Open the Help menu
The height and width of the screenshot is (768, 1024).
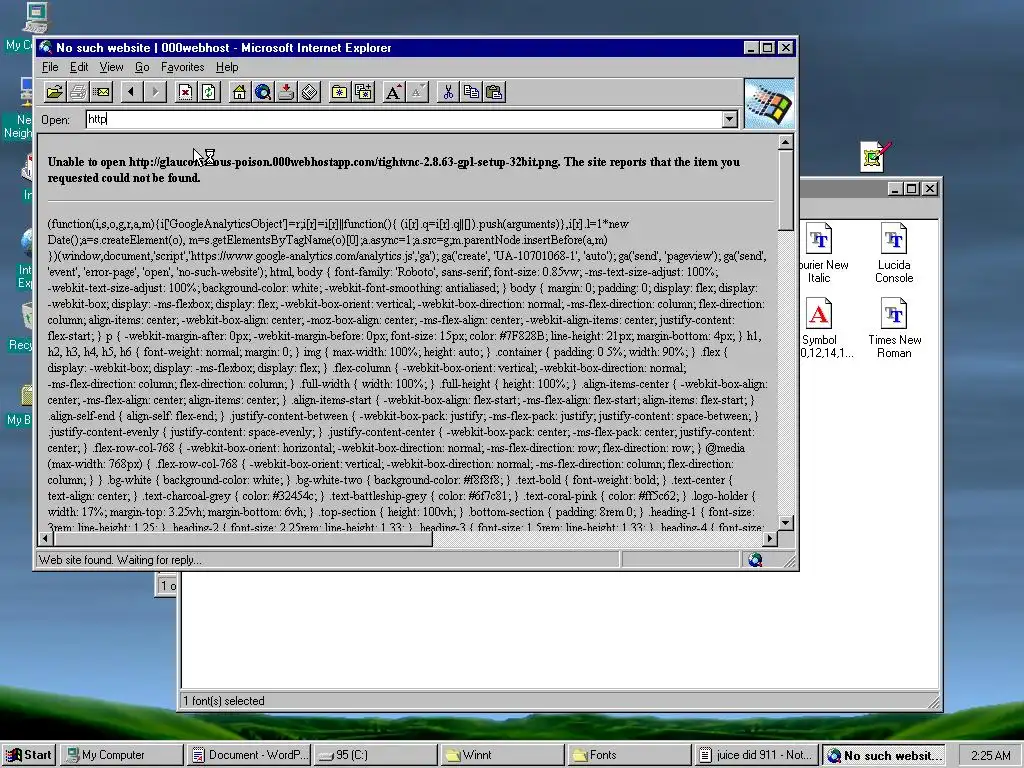coord(227,67)
